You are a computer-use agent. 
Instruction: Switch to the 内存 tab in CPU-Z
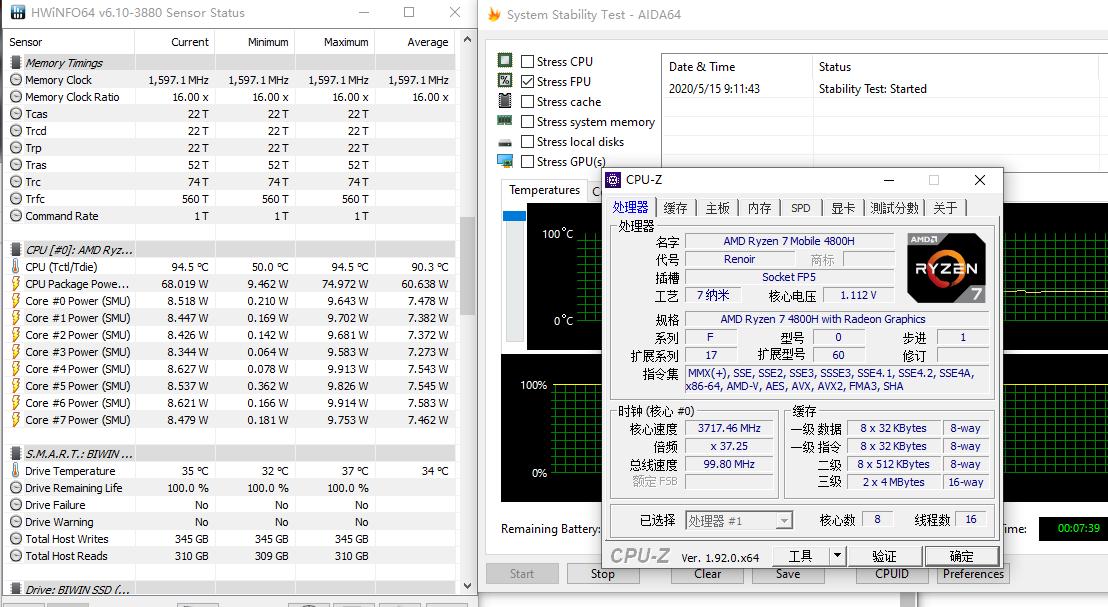(x=757, y=207)
